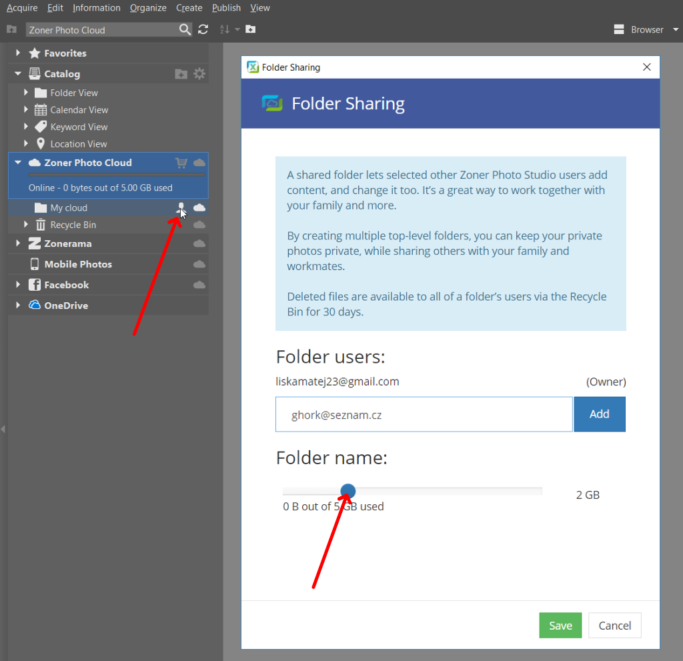
Task: Select the Folder View item
Action: 74,93
